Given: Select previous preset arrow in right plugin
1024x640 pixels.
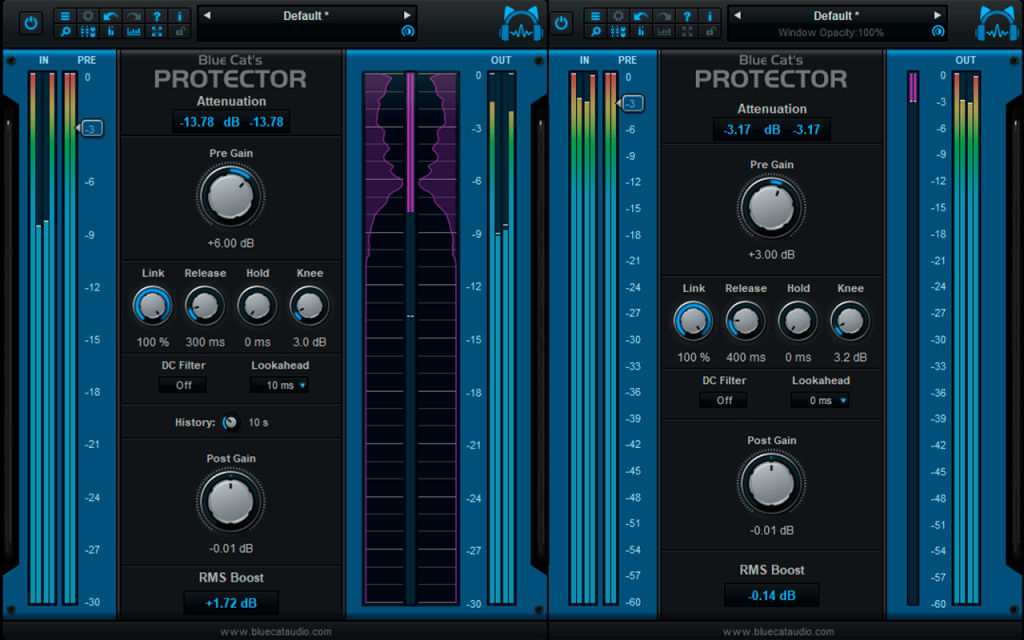Looking at the screenshot, I should click(737, 15).
